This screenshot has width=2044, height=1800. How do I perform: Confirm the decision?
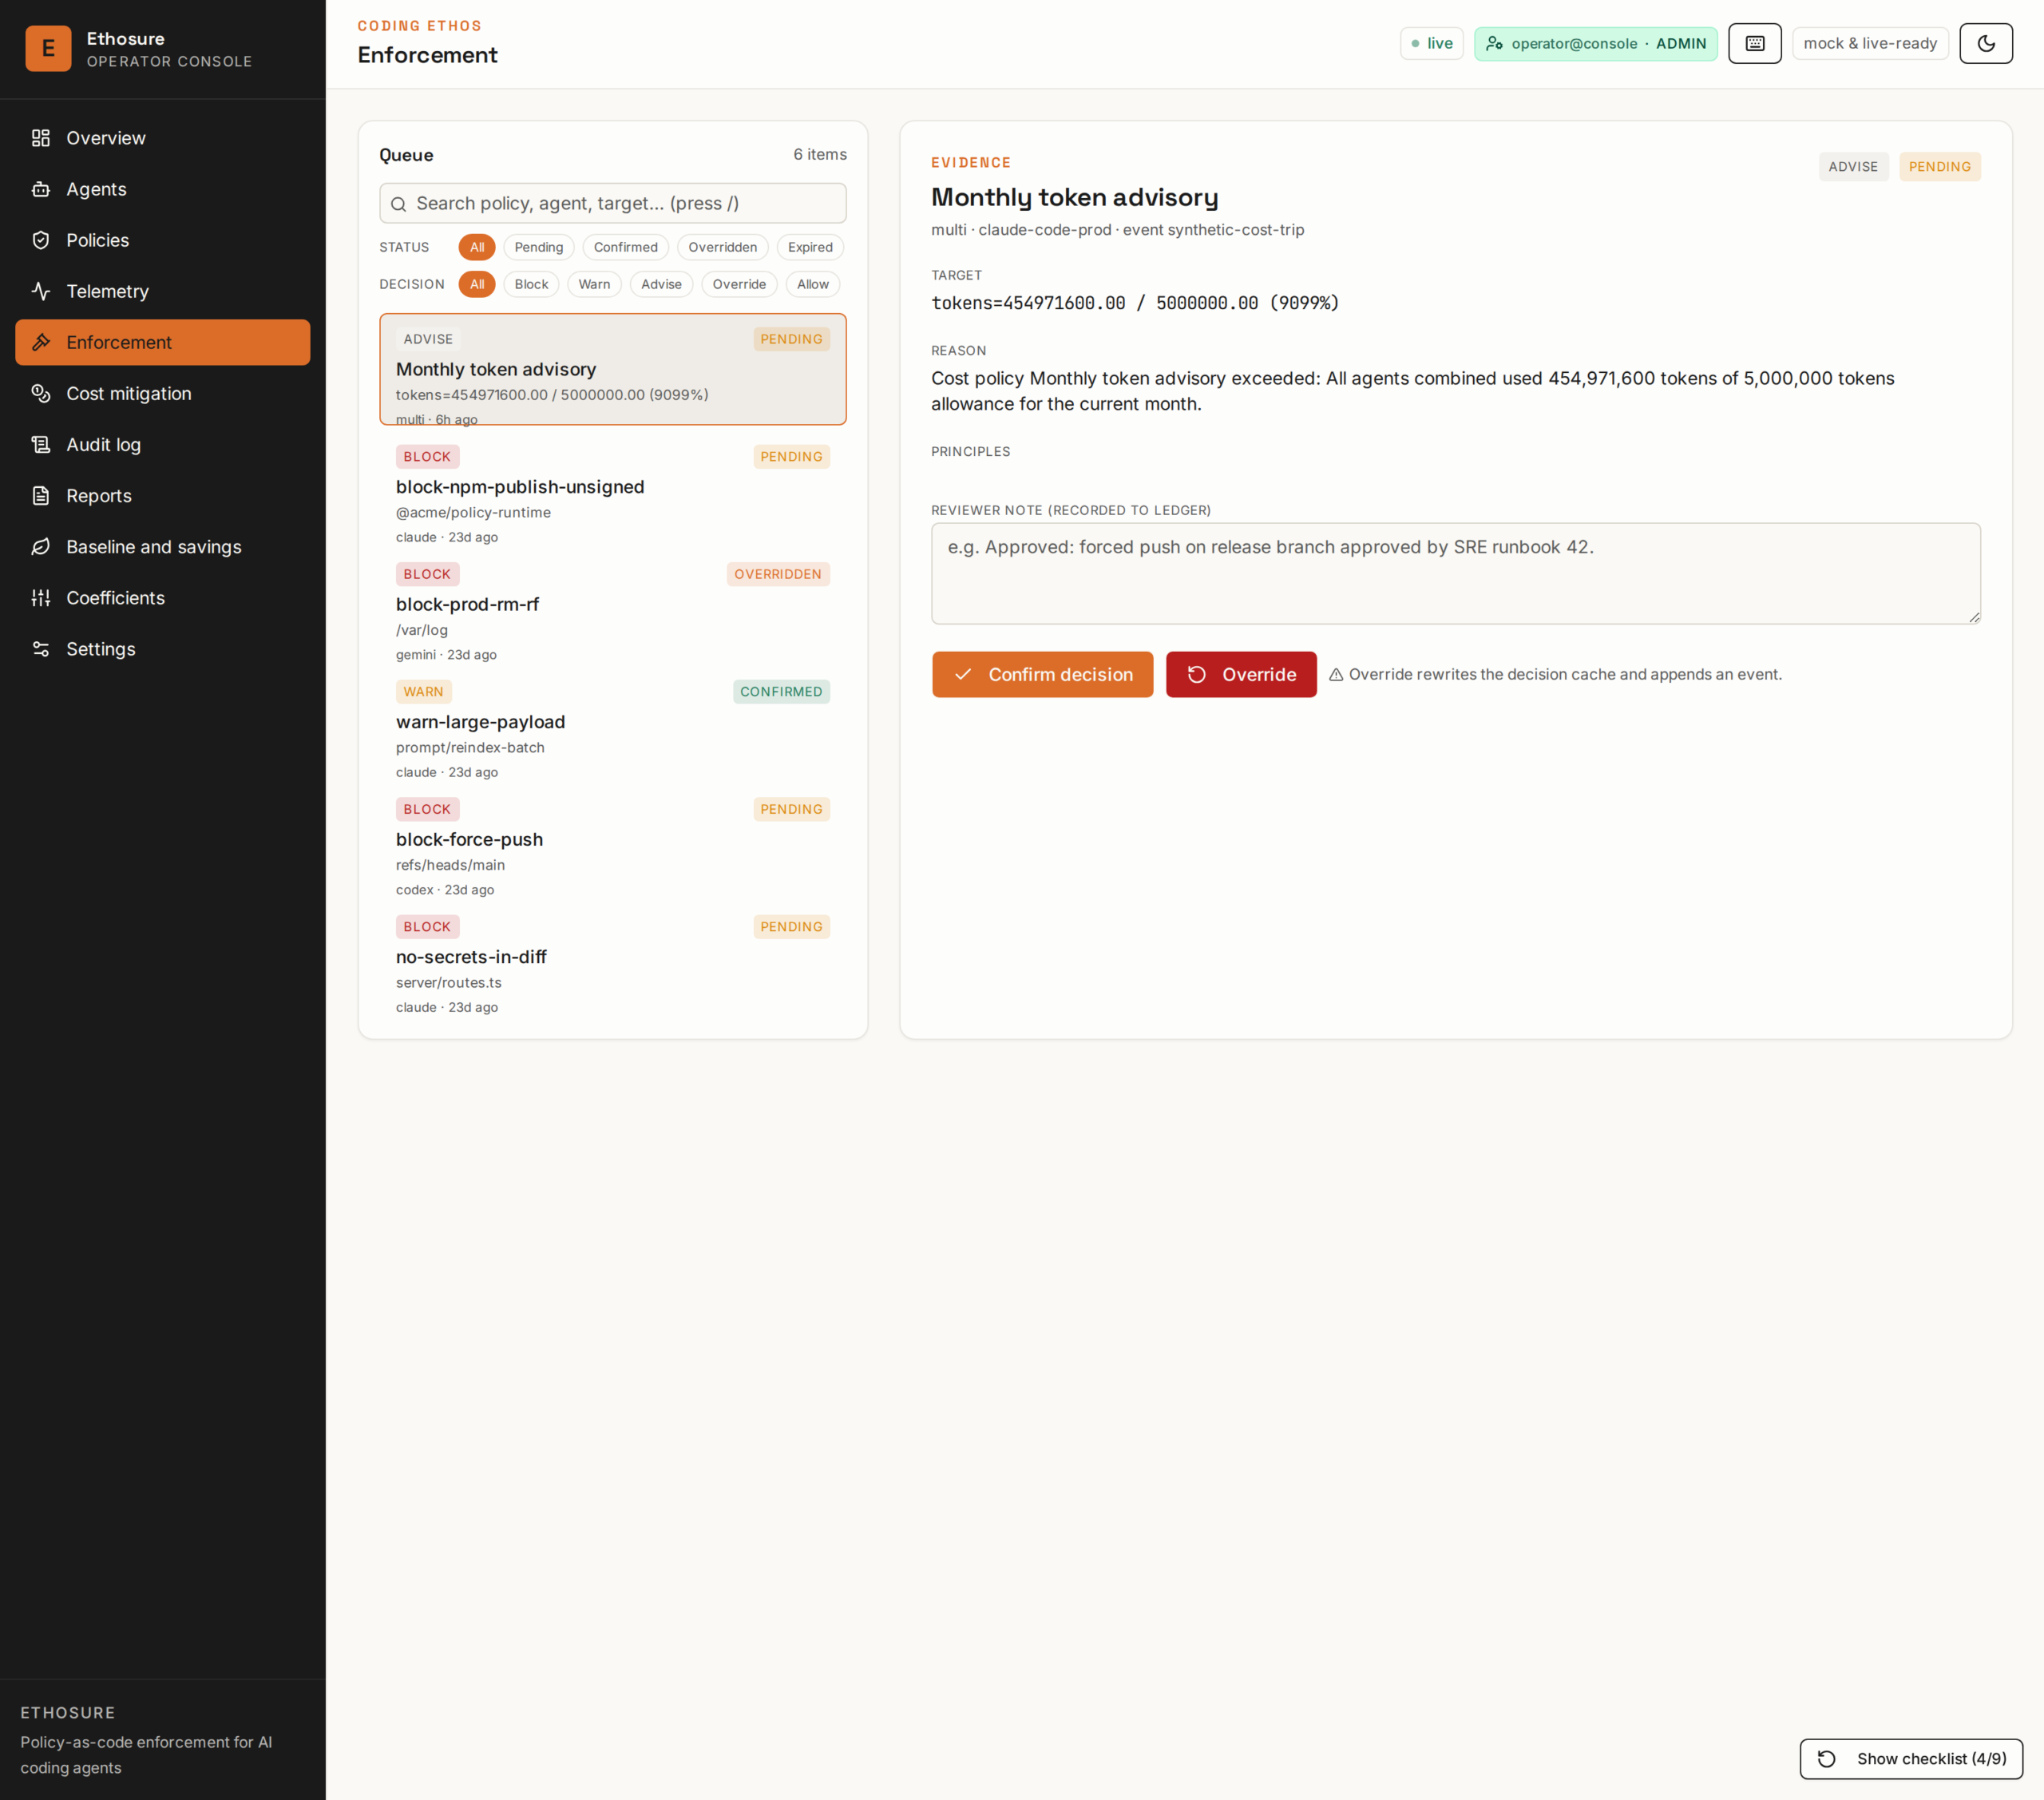(x=1042, y=674)
